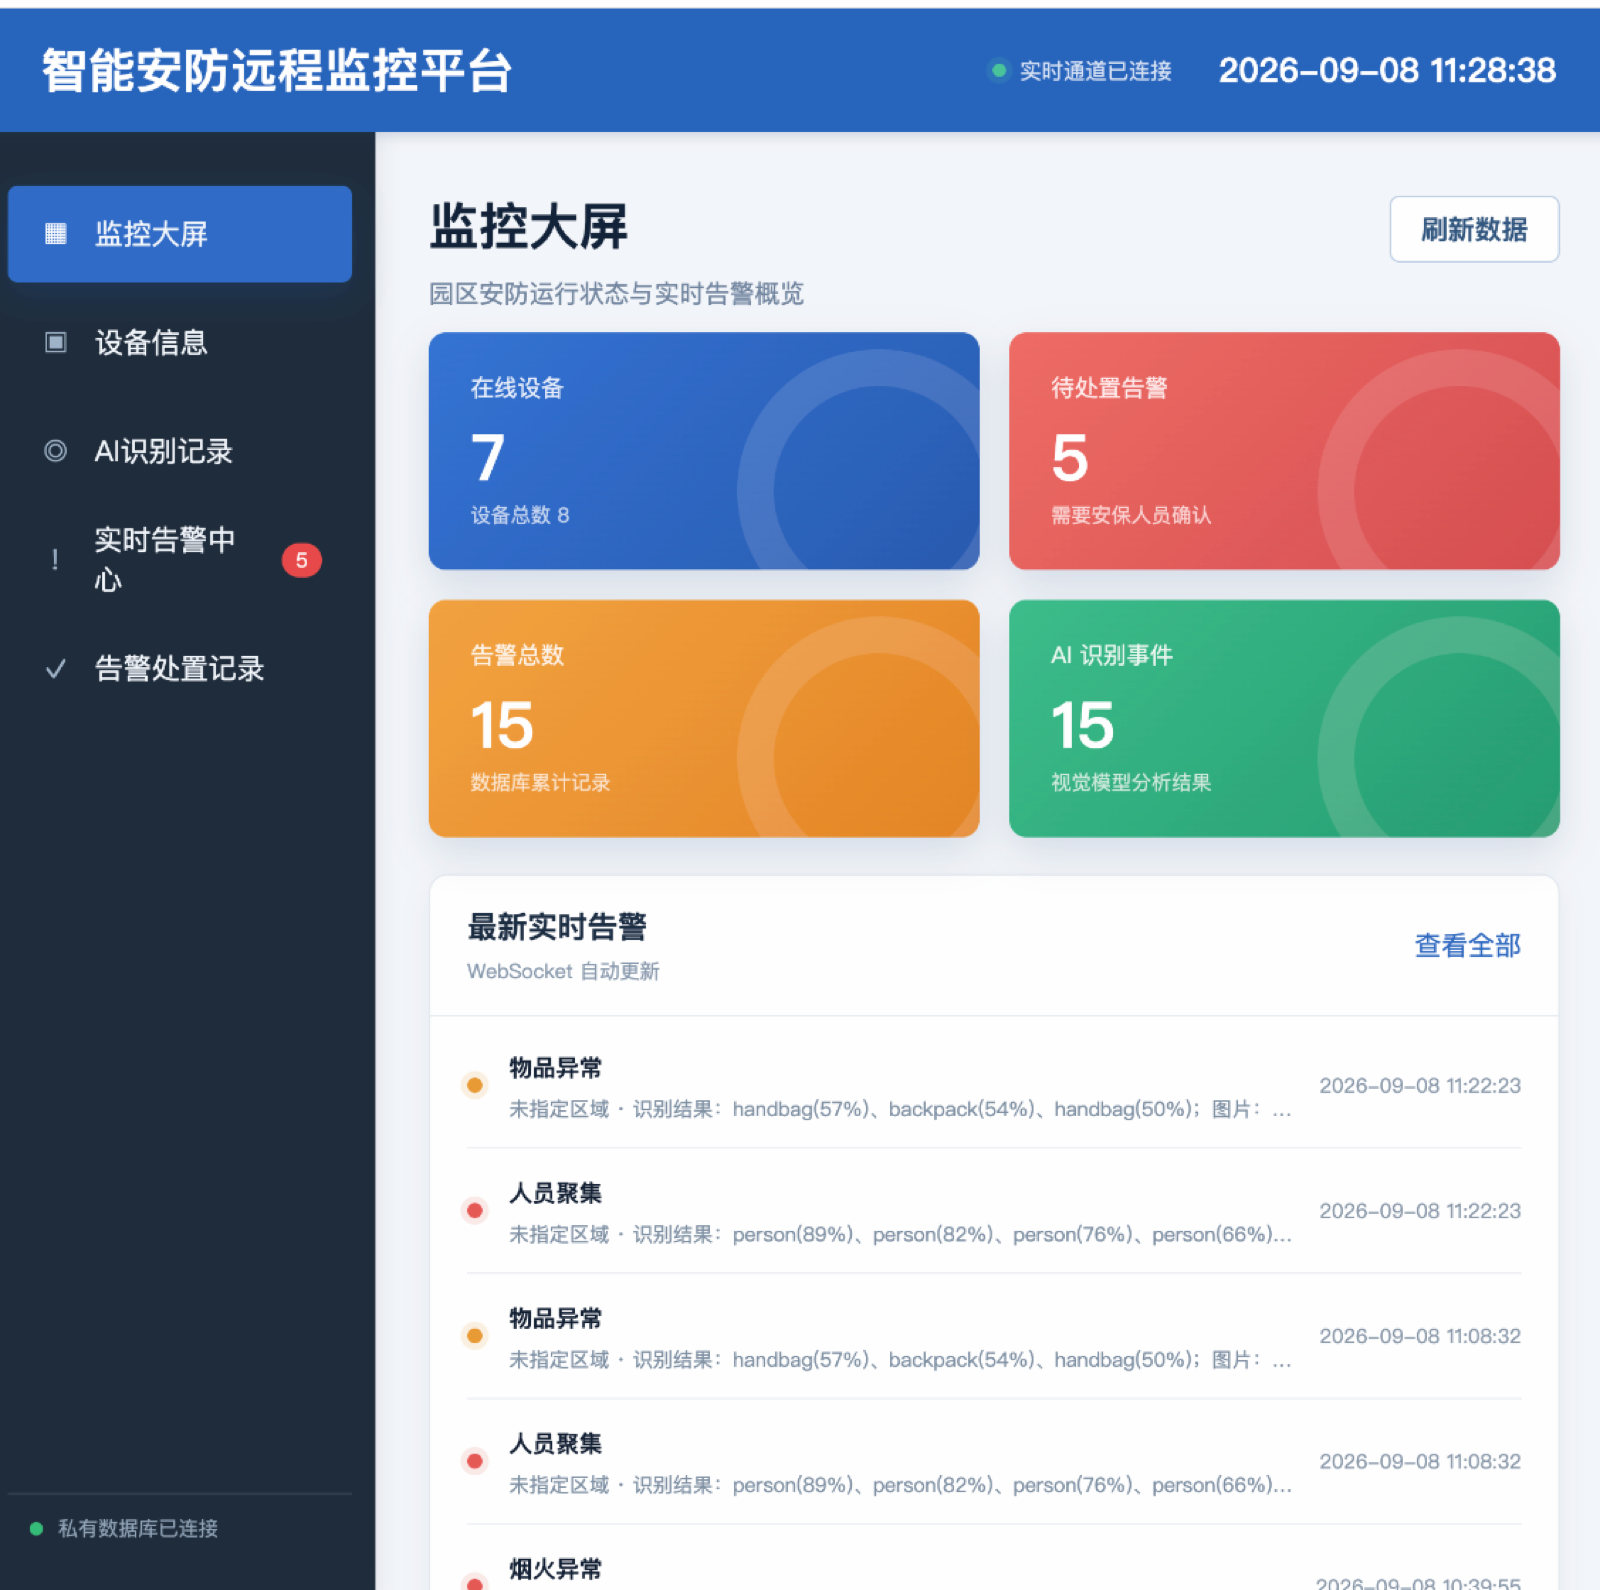Screen dimensions: 1600x1590
Task: Click the 刷新数据 button
Action: pos(1474,229)
